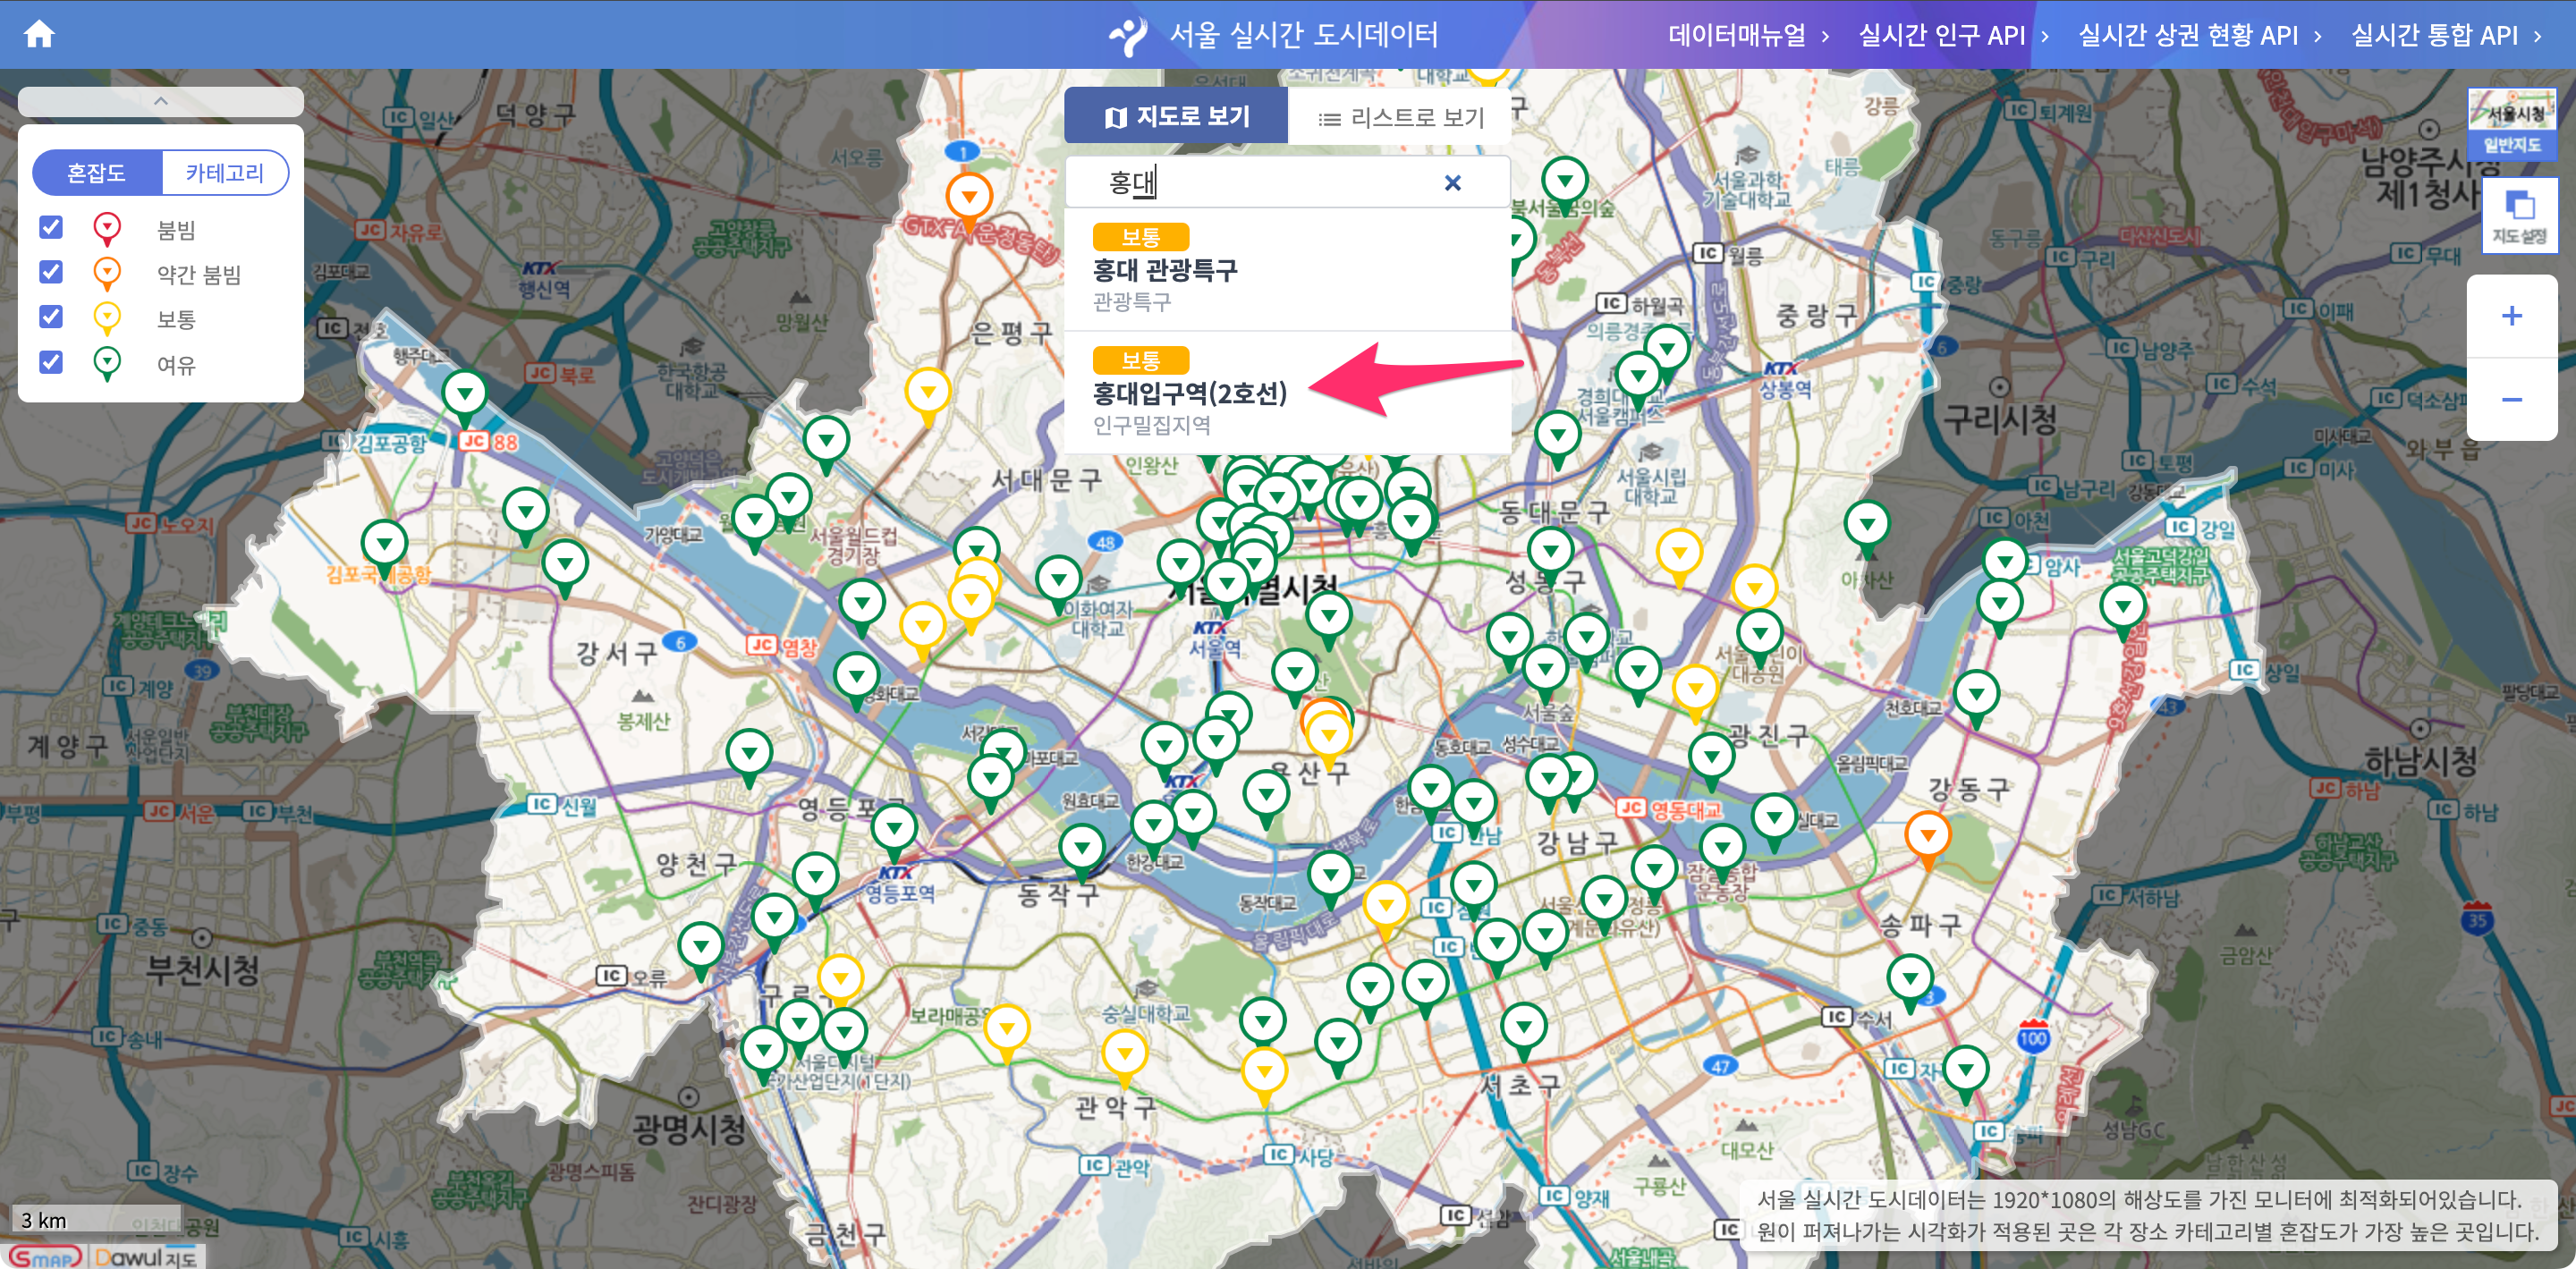2576x1269 pixels.
Task: Zoom out with the minus button
Action: coord(2511,399)
